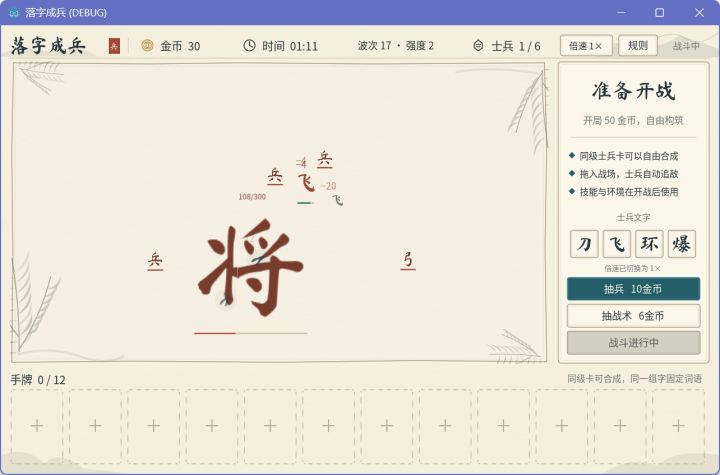Click the 弓 archer unit on battlefield
Image resolution: width=720 pixels, height=475 pixels.
pos(408,260)
